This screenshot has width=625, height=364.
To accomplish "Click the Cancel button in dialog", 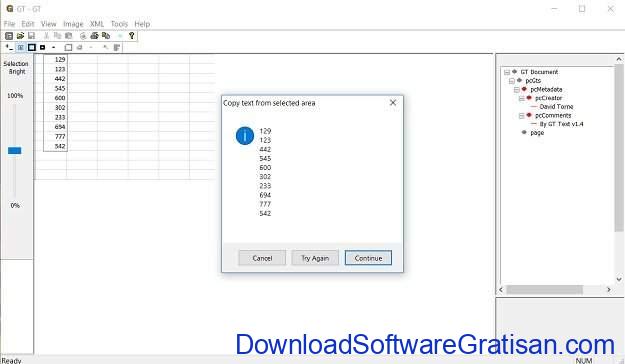I will pyautogui.click(x=262, y=258).
